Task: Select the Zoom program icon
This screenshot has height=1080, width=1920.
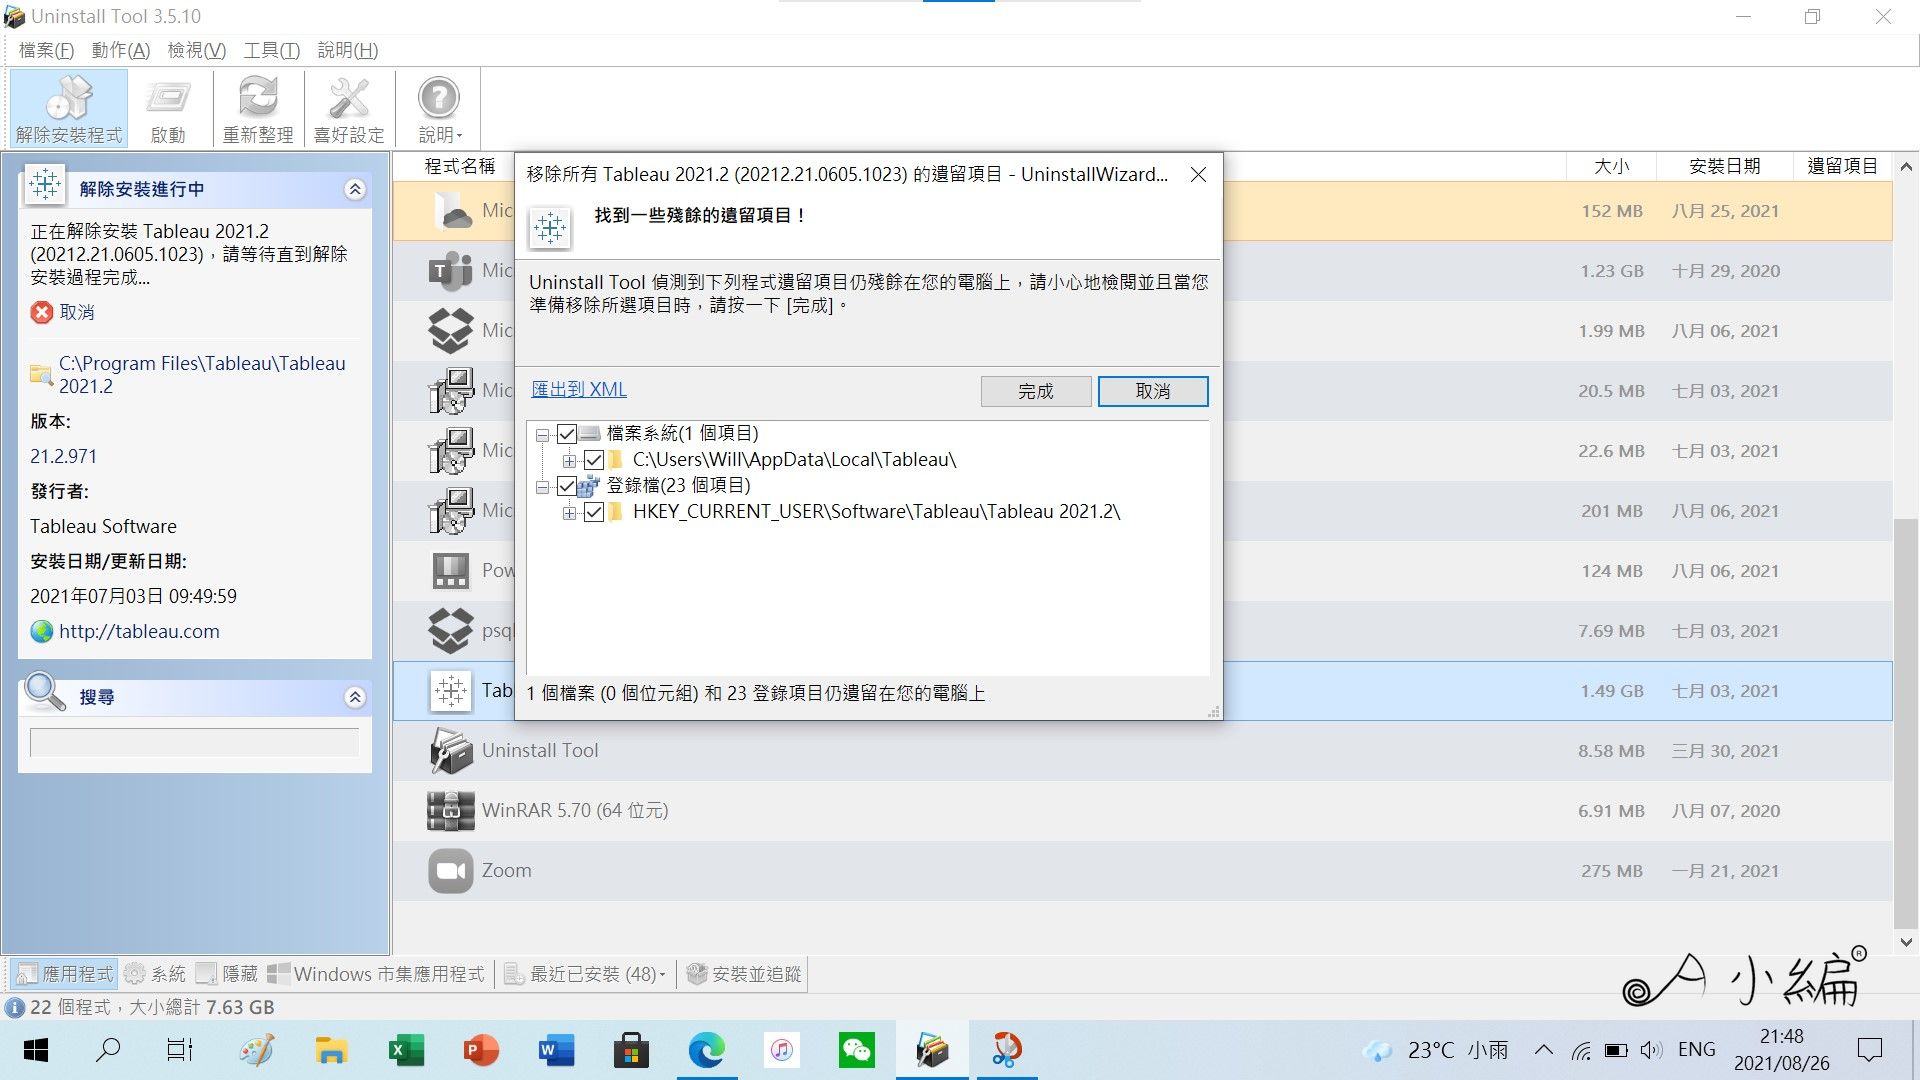Action: [x=451, y=871]
